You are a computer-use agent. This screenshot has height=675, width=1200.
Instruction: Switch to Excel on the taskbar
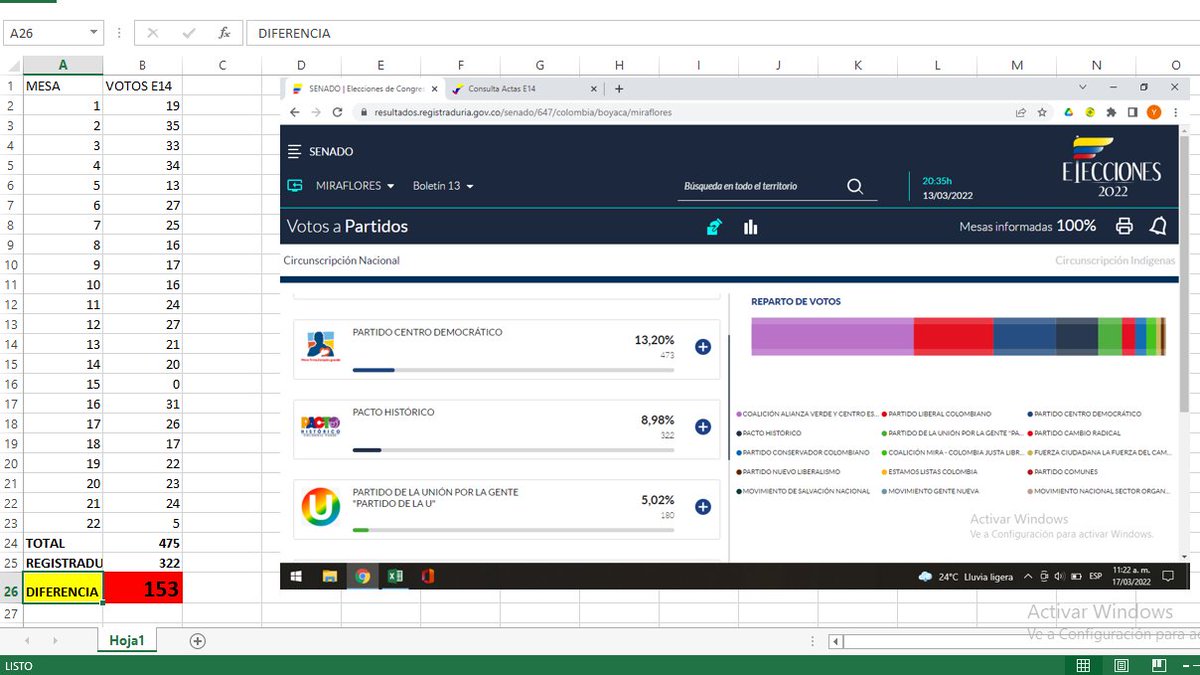coord(395,577)
